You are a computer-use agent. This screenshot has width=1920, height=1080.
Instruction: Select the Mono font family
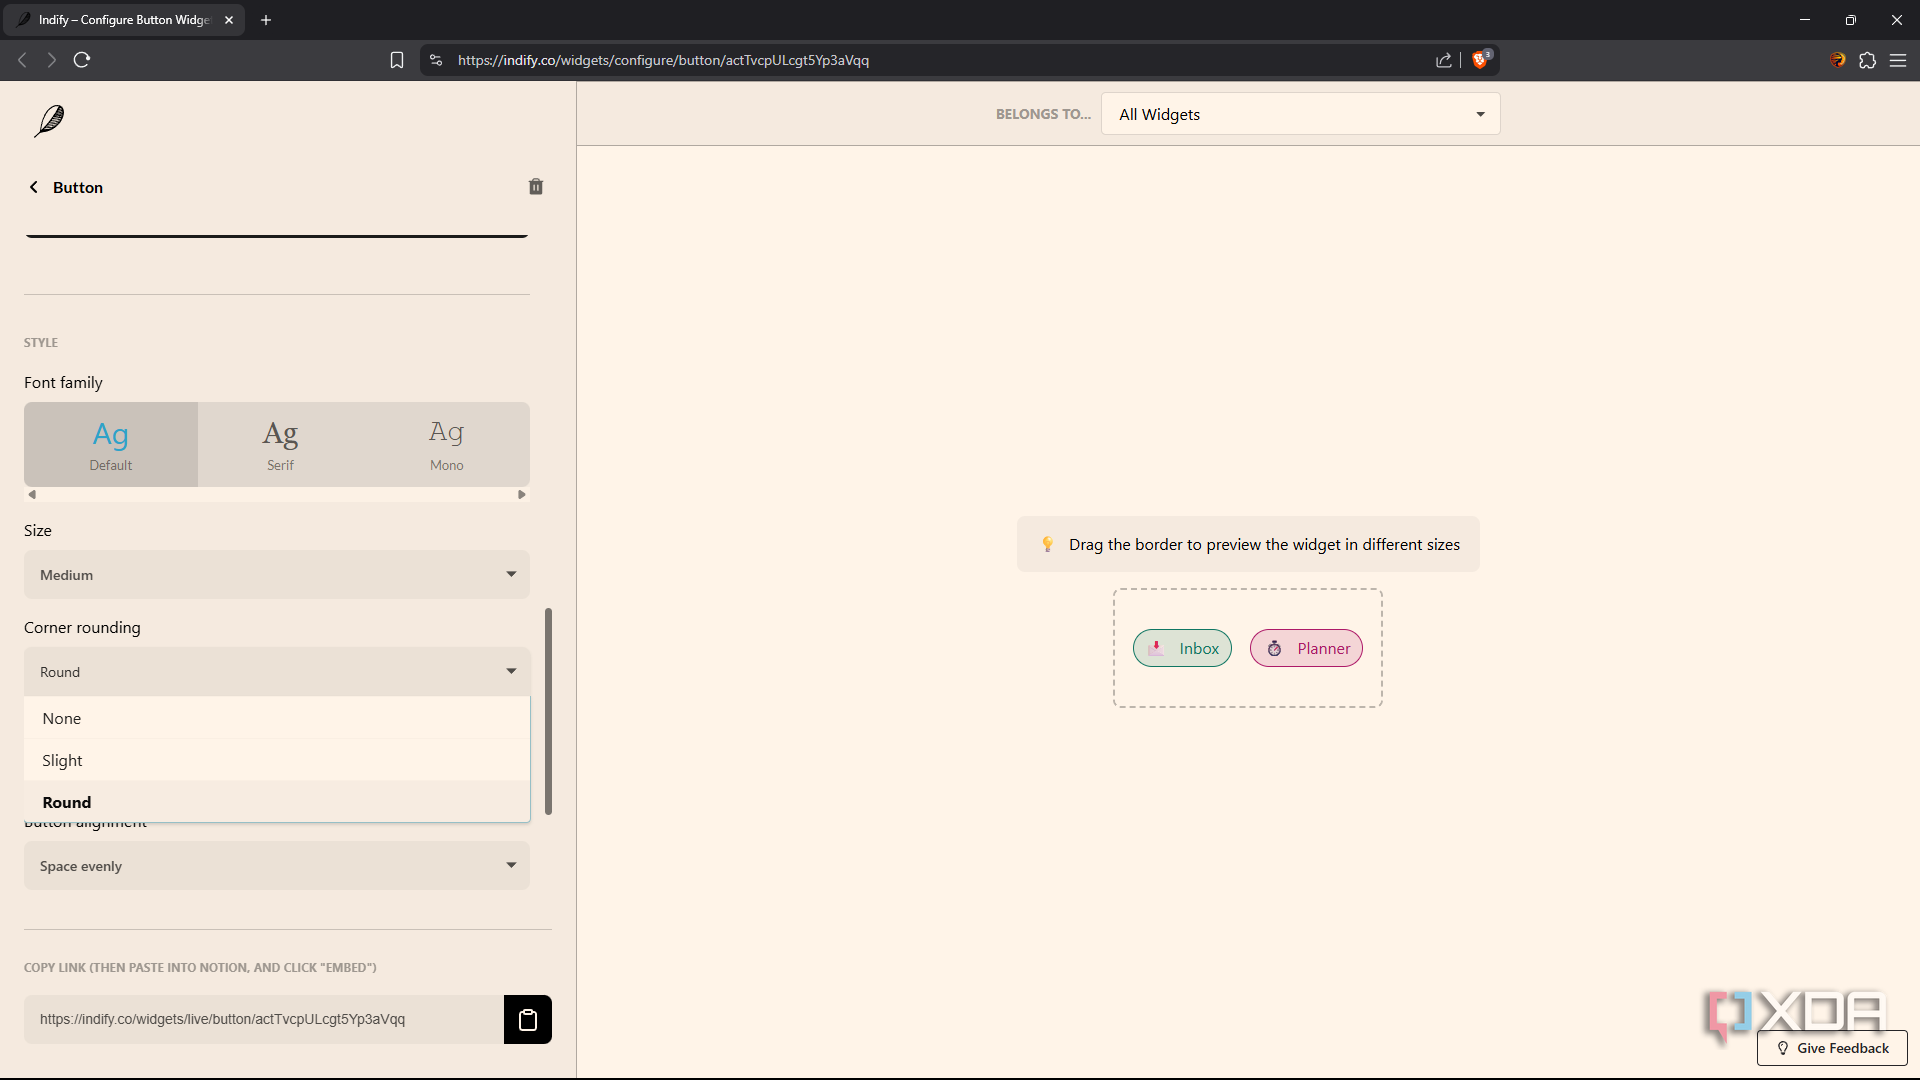tap(447, 445)
